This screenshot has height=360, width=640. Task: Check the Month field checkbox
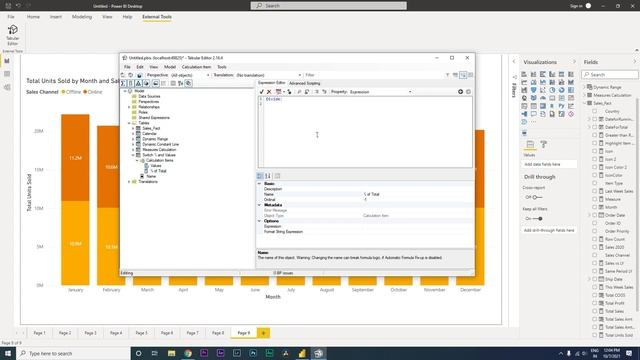[x=595, y=207]
